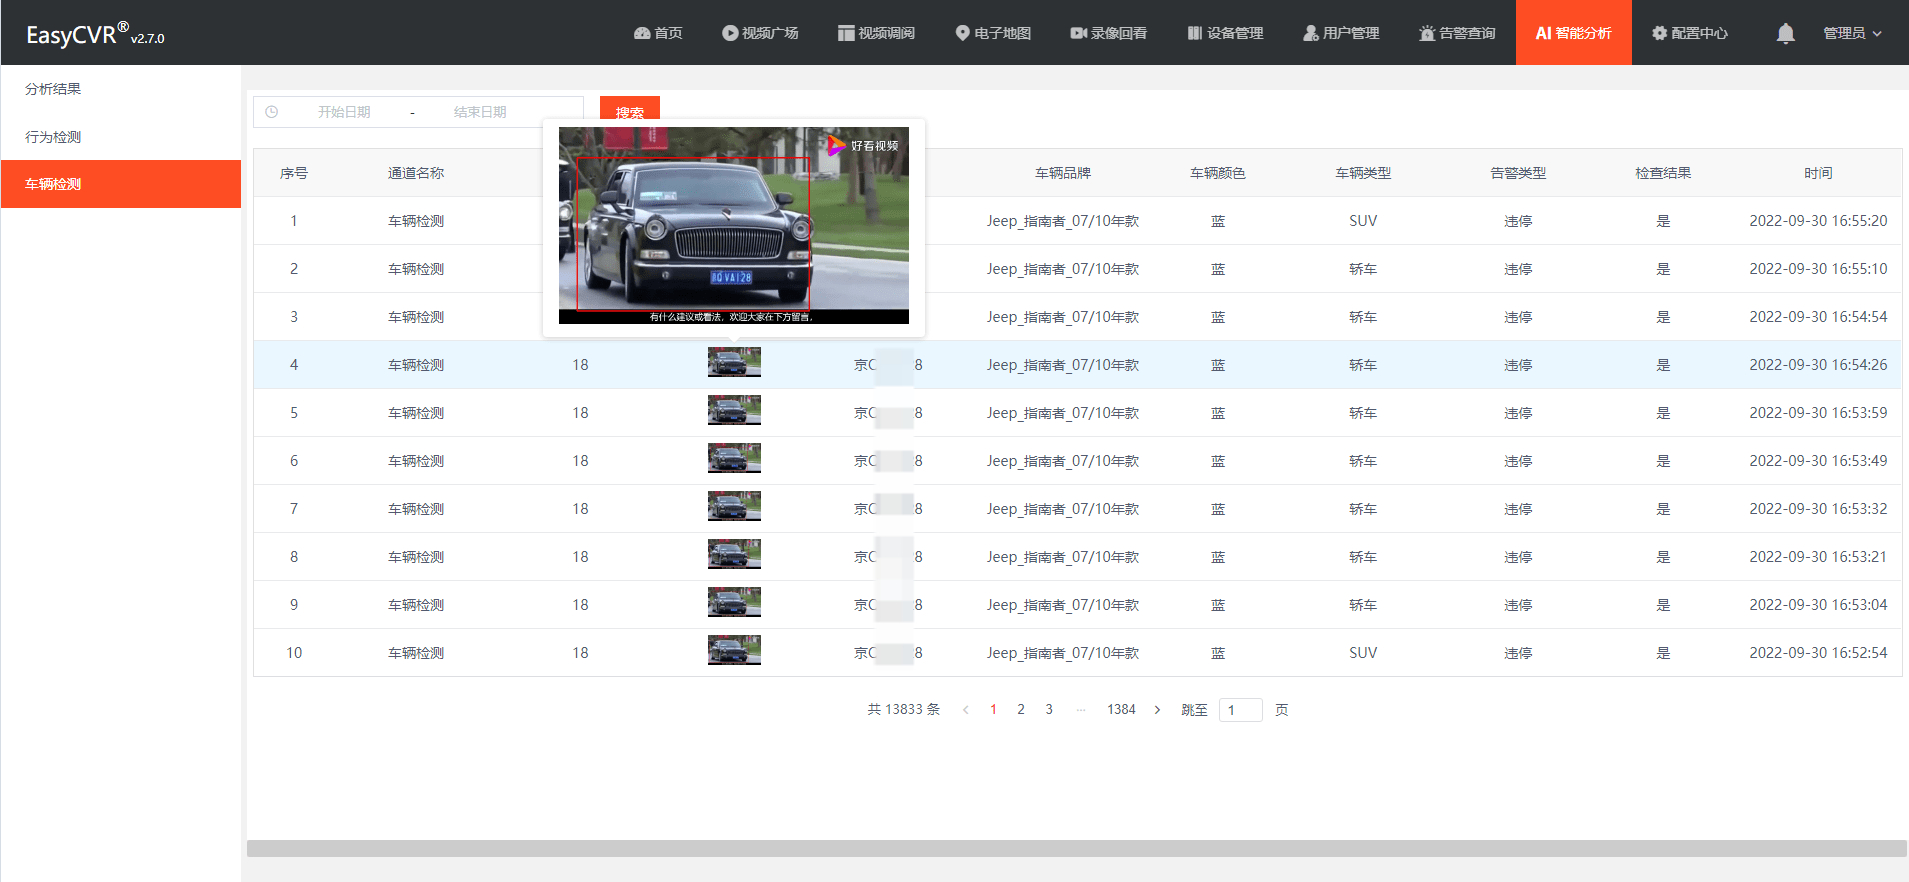Click the 开始日期 start date field

click(x=344, y=112)
